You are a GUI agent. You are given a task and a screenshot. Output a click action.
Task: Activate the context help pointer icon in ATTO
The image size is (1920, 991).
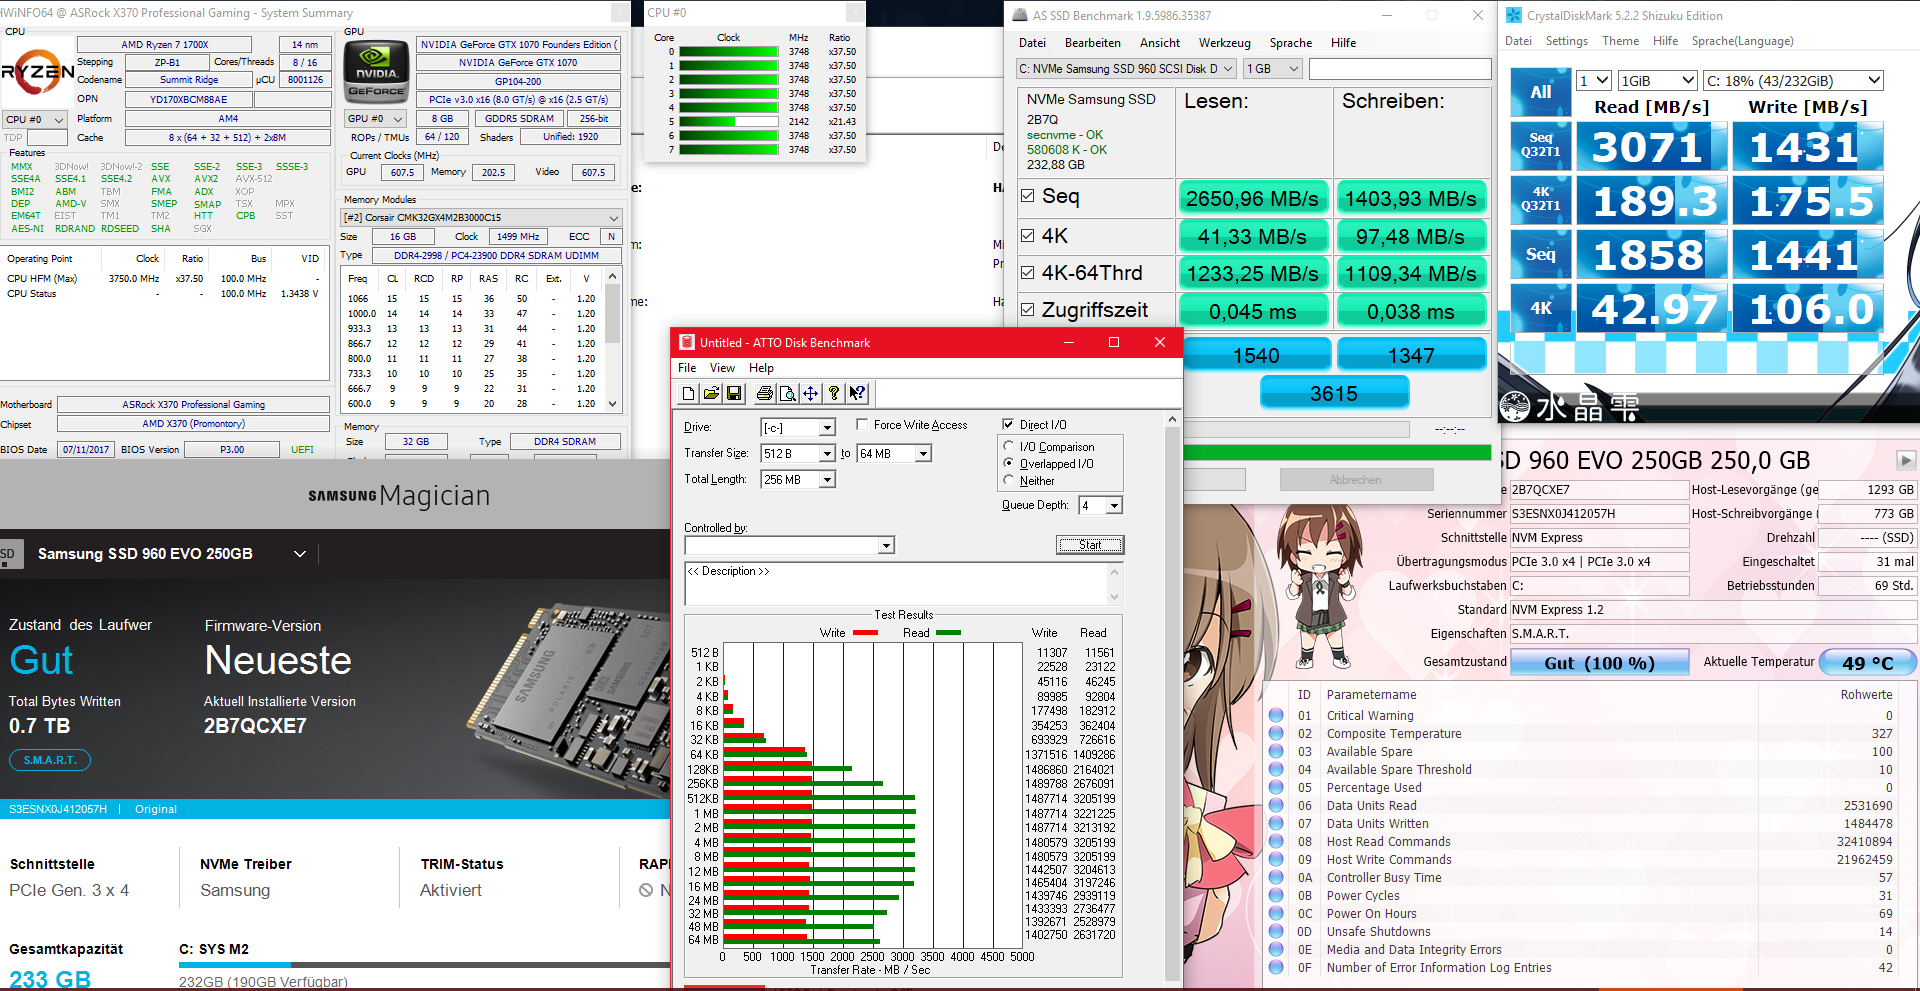coord(857,394)
